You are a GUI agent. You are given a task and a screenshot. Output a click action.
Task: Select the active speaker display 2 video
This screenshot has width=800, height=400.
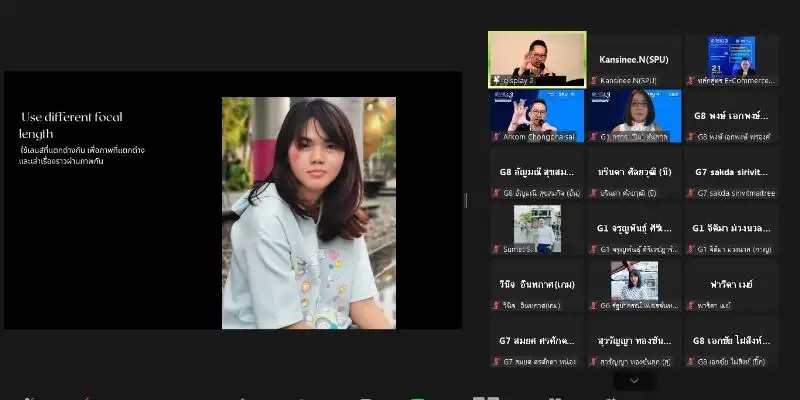[x=536, y=57]
